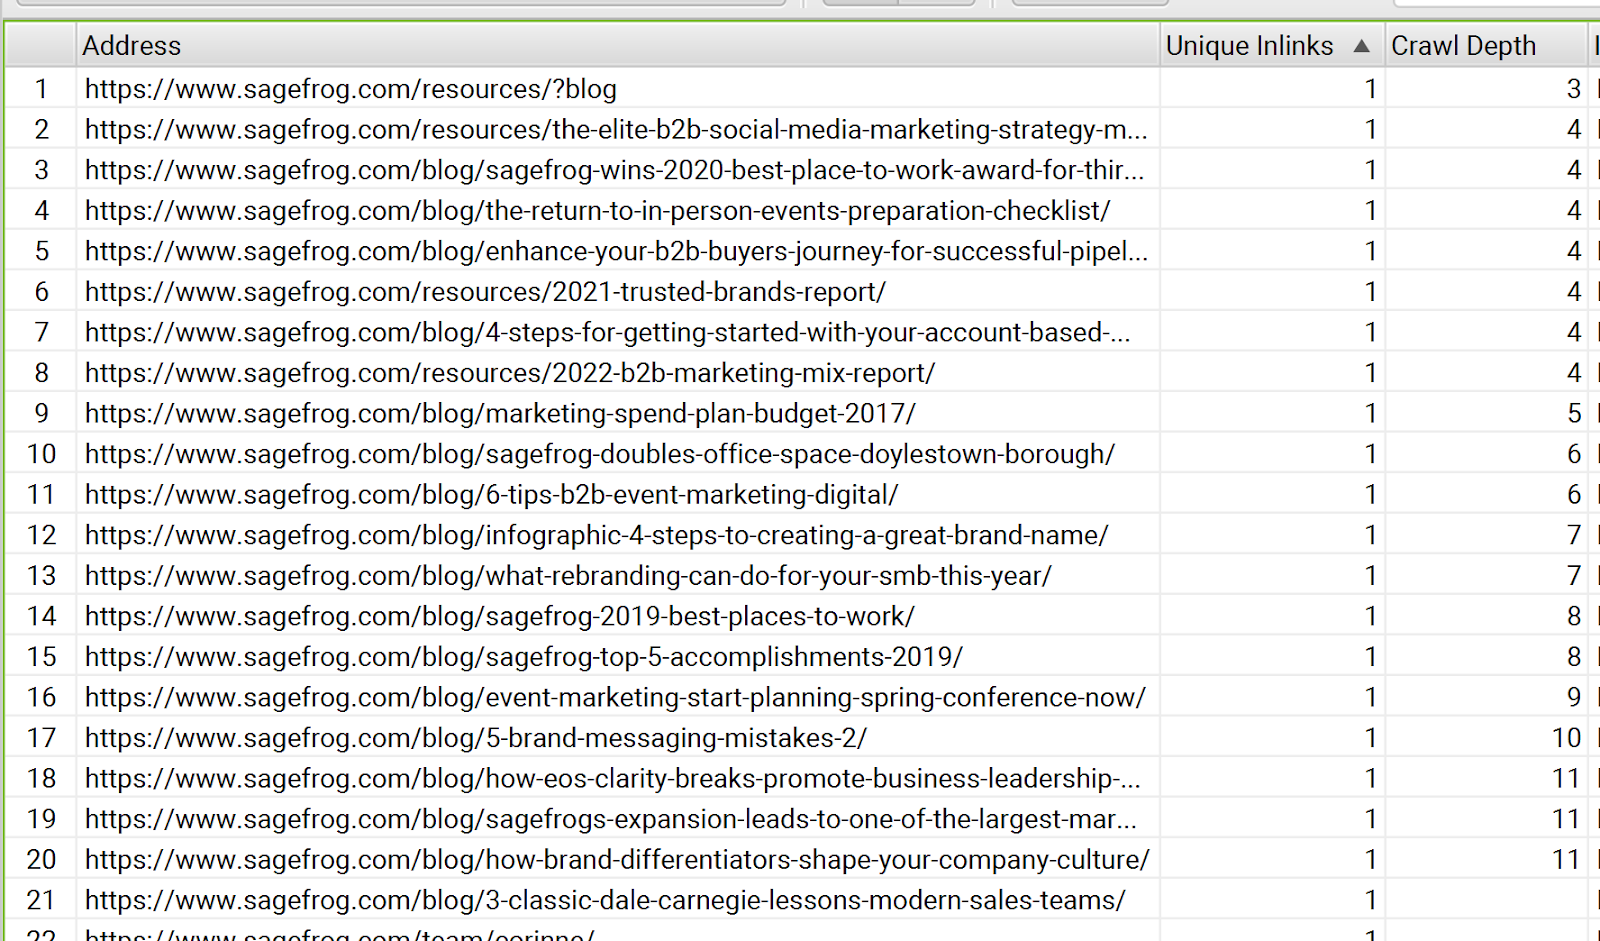Screen dimensions: 1600x941
Task: Click the 4-steps-for-getting-started account-based URL
Action: click(x=607, y=332)
